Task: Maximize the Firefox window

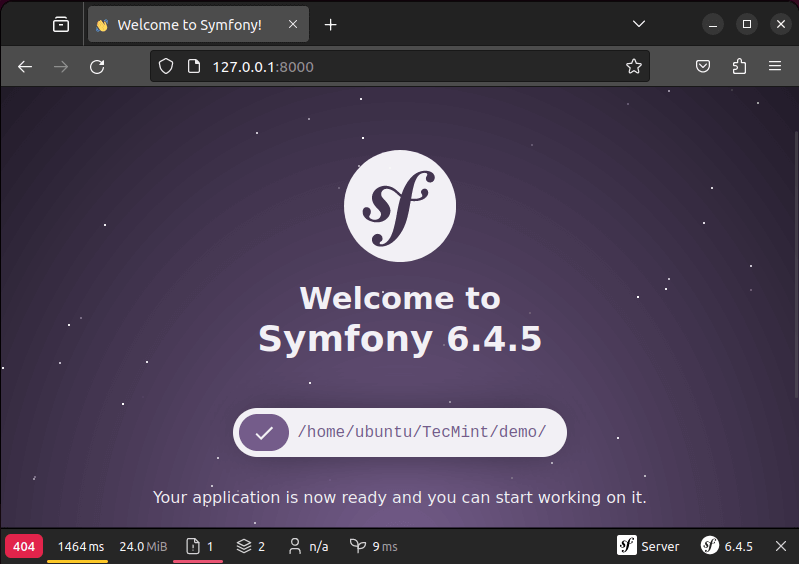Action: coord(747,24)
